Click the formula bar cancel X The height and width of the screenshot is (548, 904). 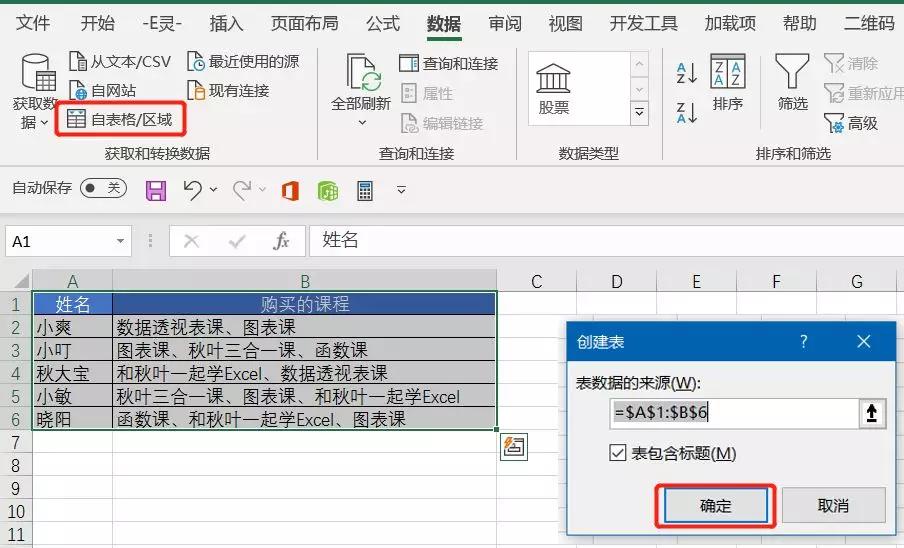[191, 241]
